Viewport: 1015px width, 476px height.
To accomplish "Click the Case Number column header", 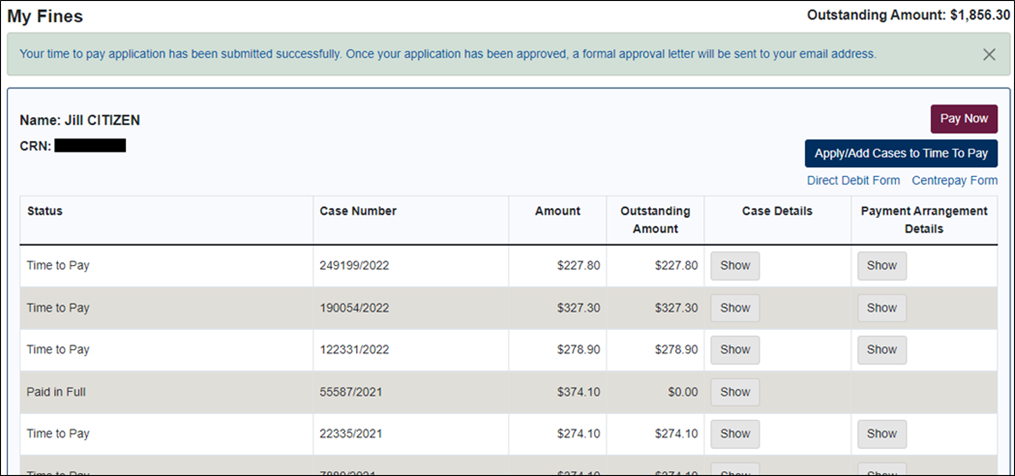I will click(x=357, y=211).
